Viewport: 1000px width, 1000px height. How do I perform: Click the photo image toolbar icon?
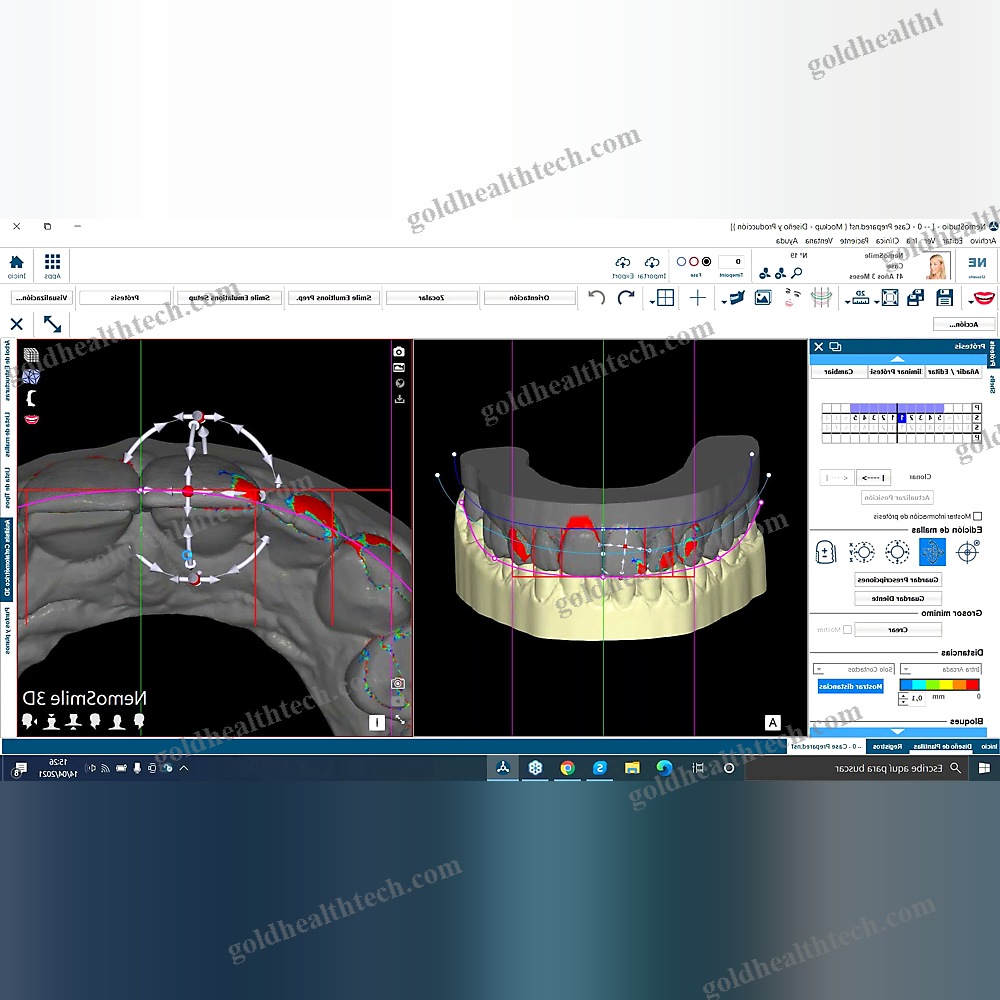tap(763, 298)
